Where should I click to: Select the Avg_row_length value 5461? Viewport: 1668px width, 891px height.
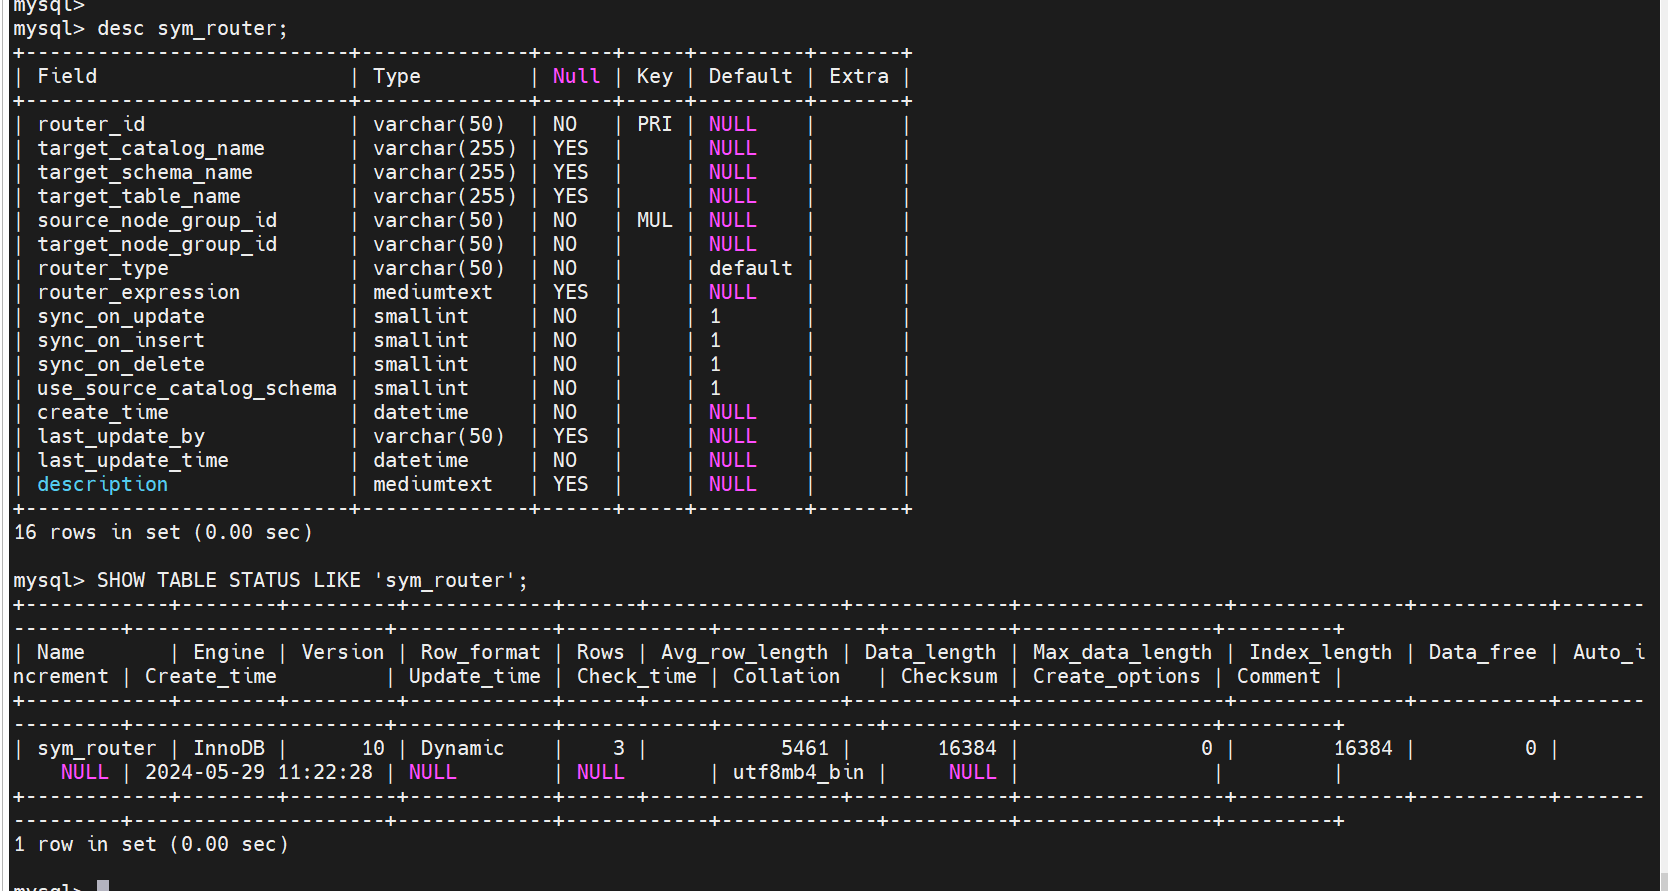coord(804,749)
